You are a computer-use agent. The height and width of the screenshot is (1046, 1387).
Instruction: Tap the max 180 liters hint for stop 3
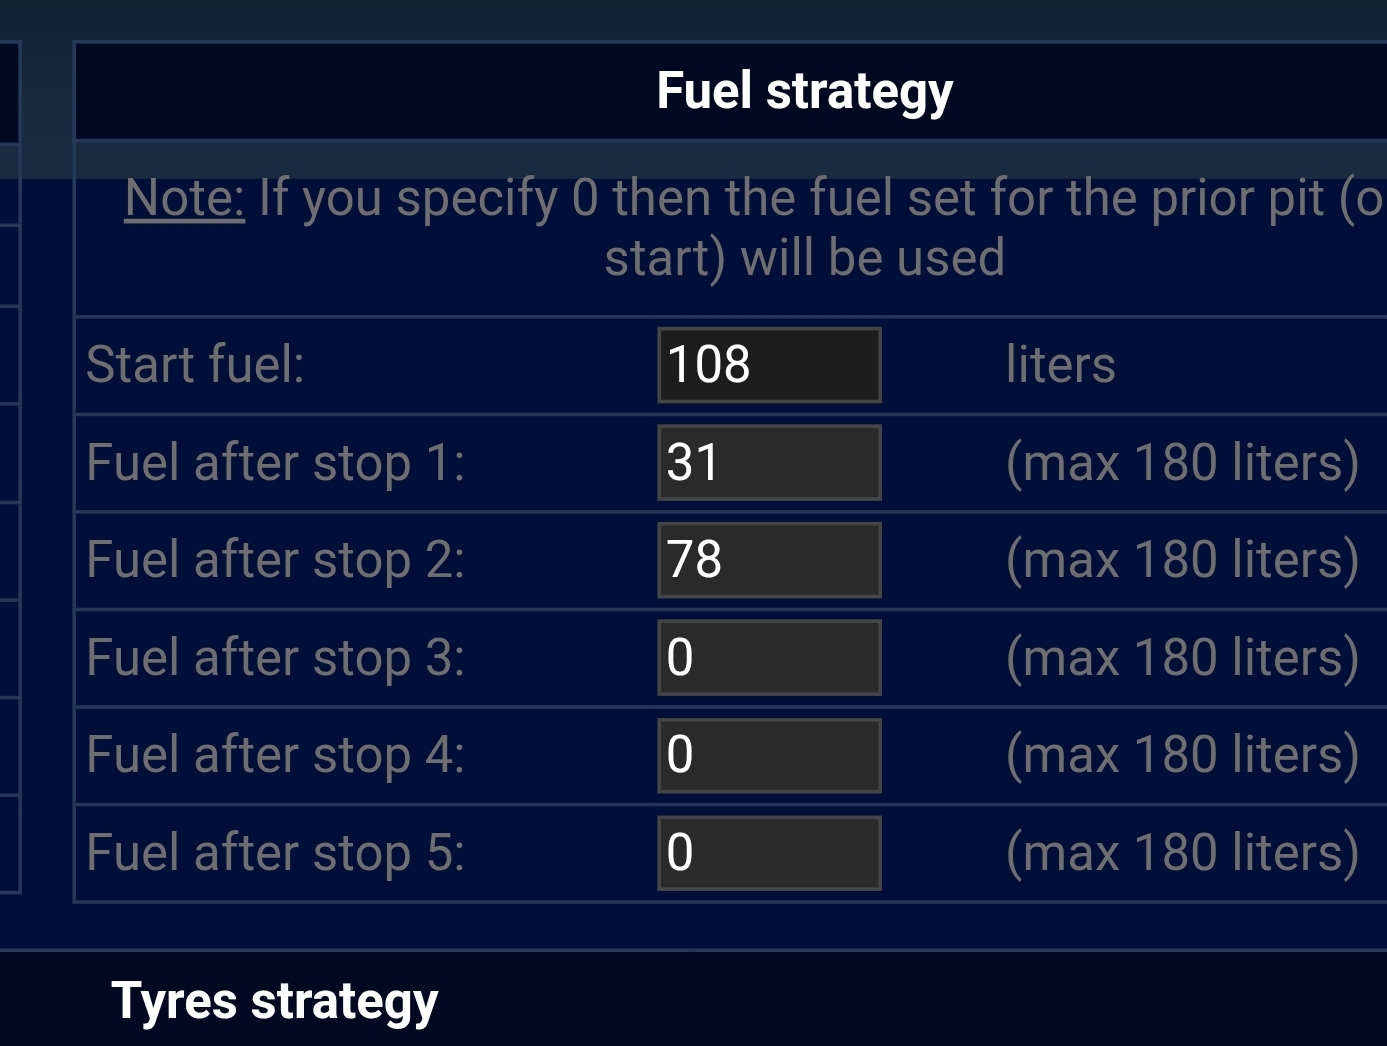click(1182, 658)
